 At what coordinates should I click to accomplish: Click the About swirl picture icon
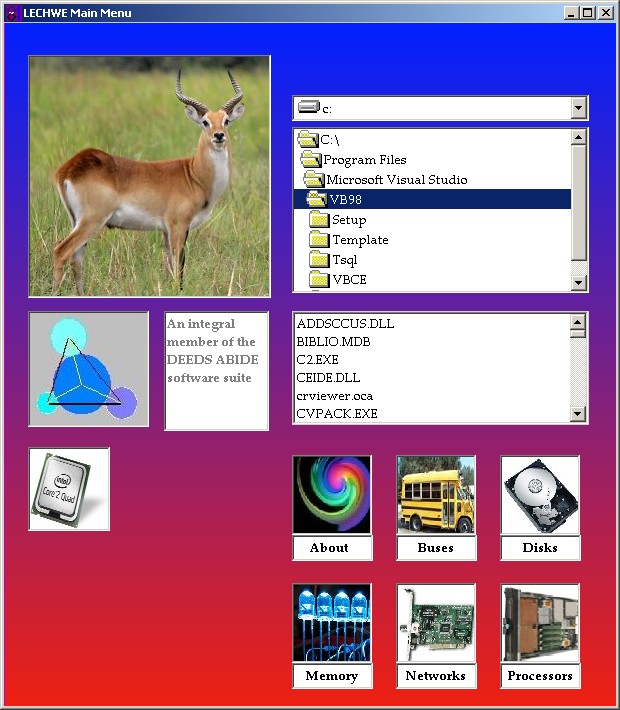tap(332, 494)
